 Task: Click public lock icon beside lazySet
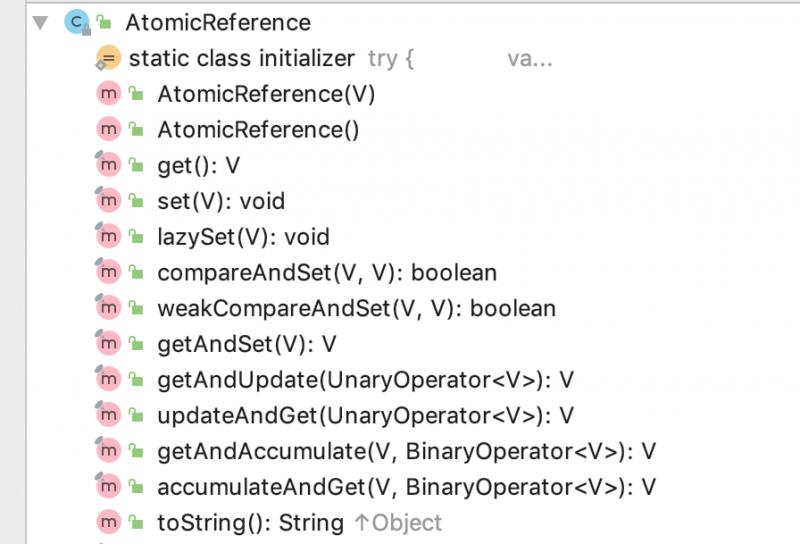136,236
